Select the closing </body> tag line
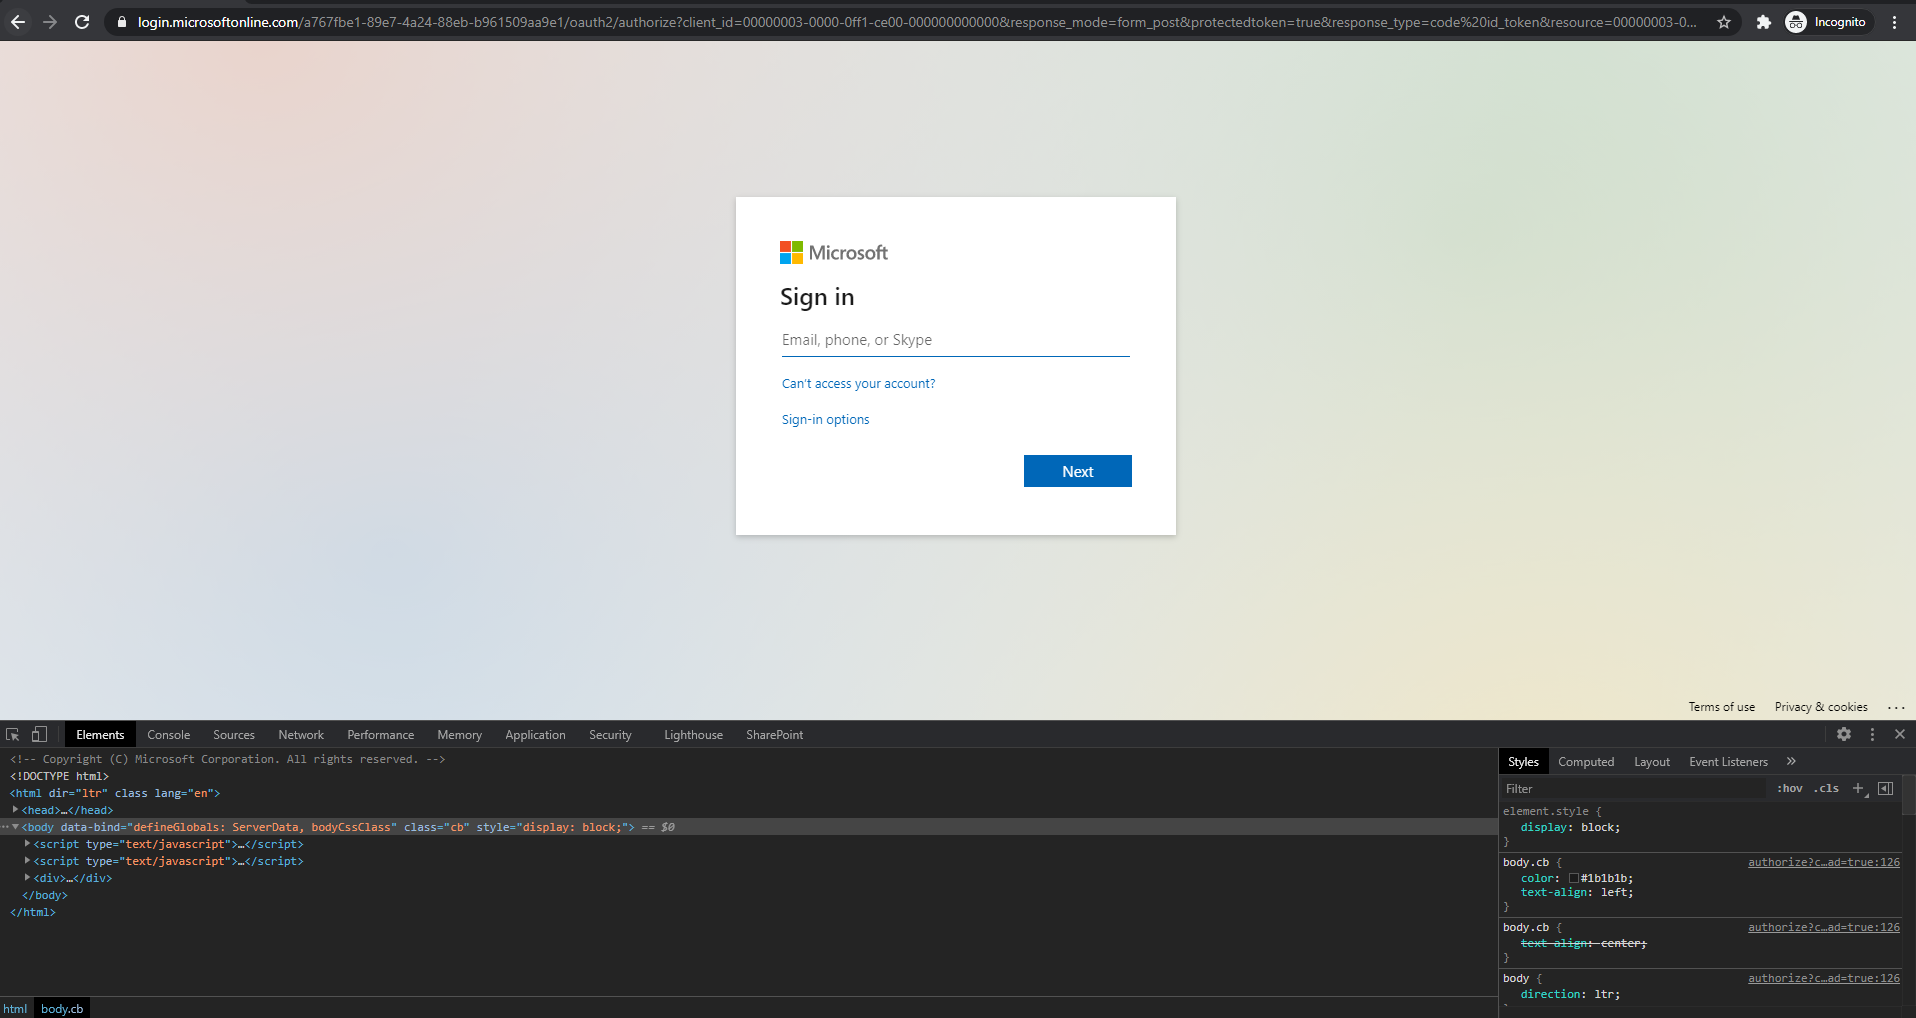 (45, 895)
